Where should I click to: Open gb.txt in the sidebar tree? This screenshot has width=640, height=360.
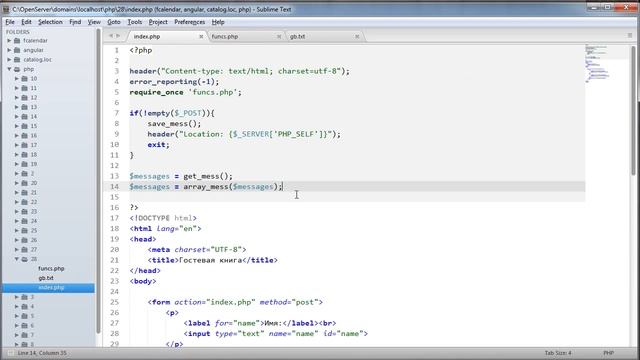point(46,278)
